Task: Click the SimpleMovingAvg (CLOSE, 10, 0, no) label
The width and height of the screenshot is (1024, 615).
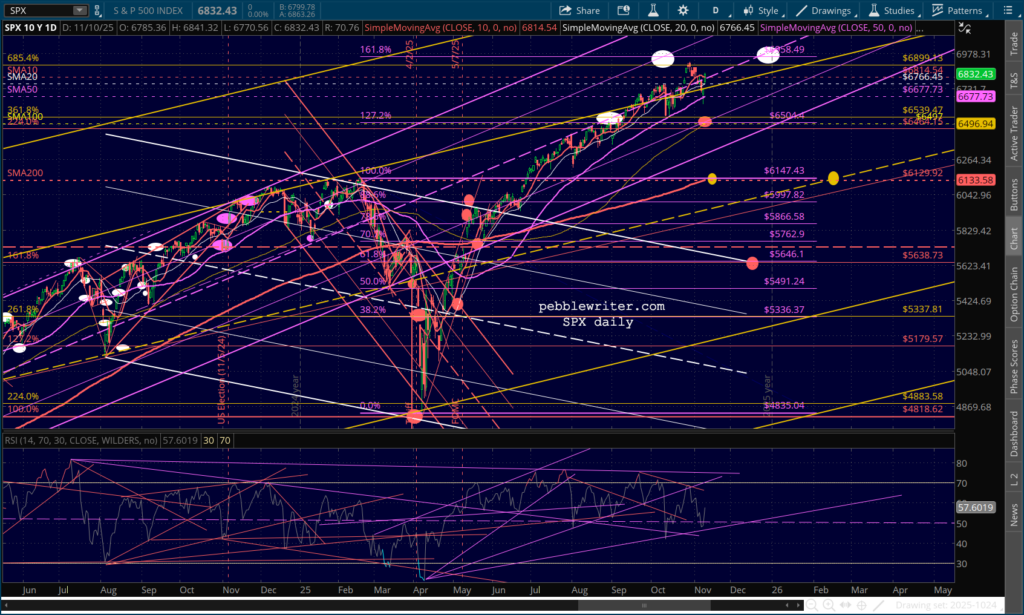Action: (x=441, y=28)
